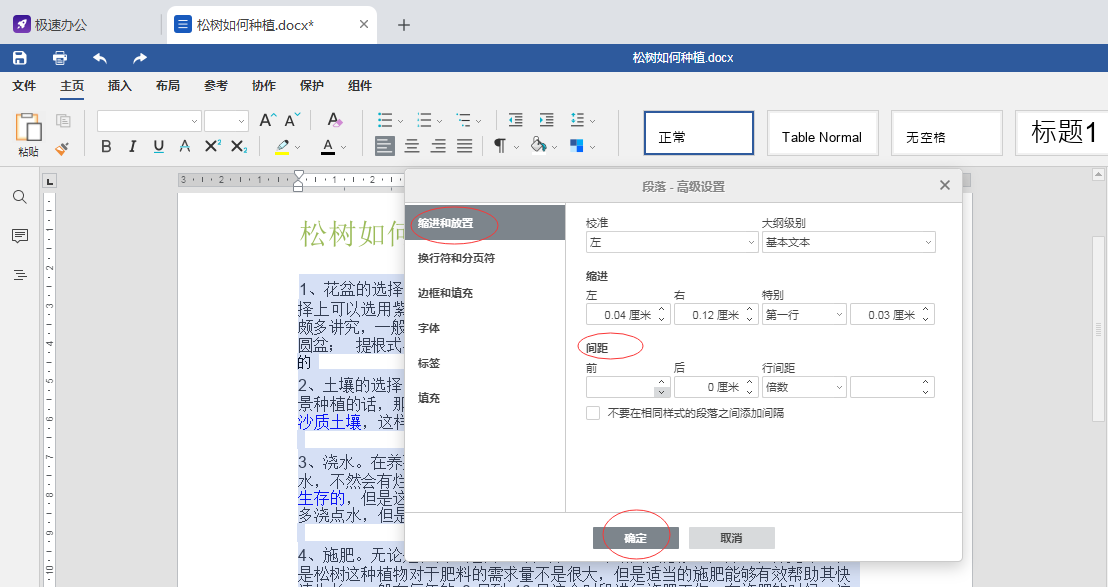Click the Save icon in title bar
Viewport: 1108px width, 587px height.
[x=20, y=58]
